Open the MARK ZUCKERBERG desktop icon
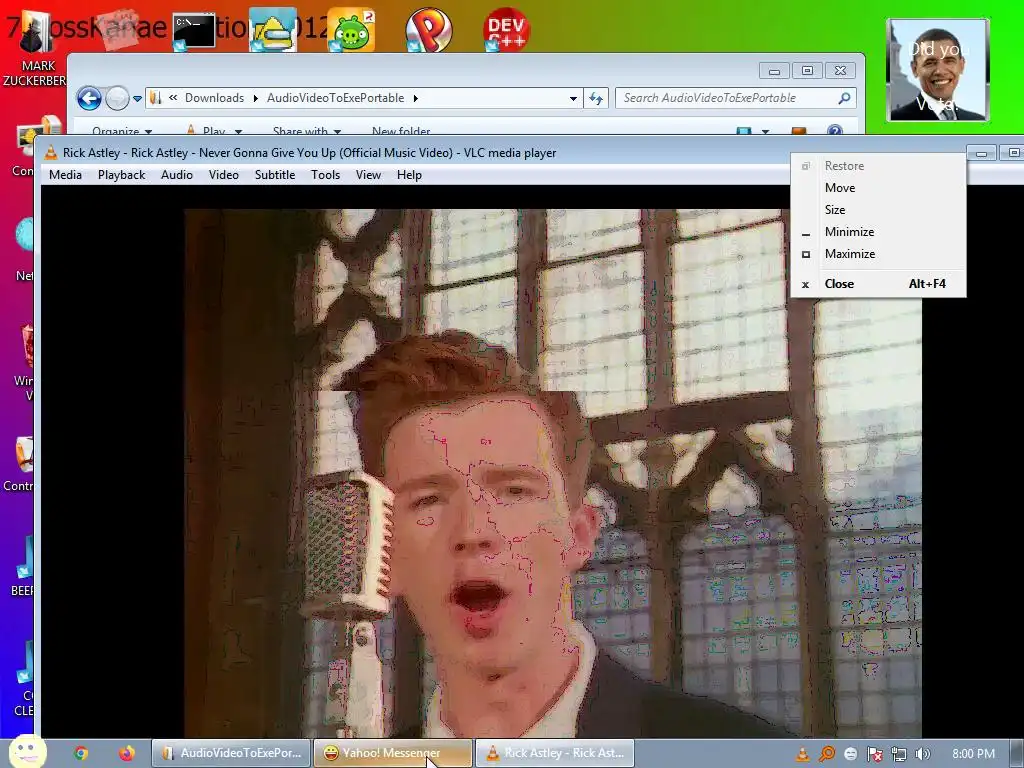 37,49
